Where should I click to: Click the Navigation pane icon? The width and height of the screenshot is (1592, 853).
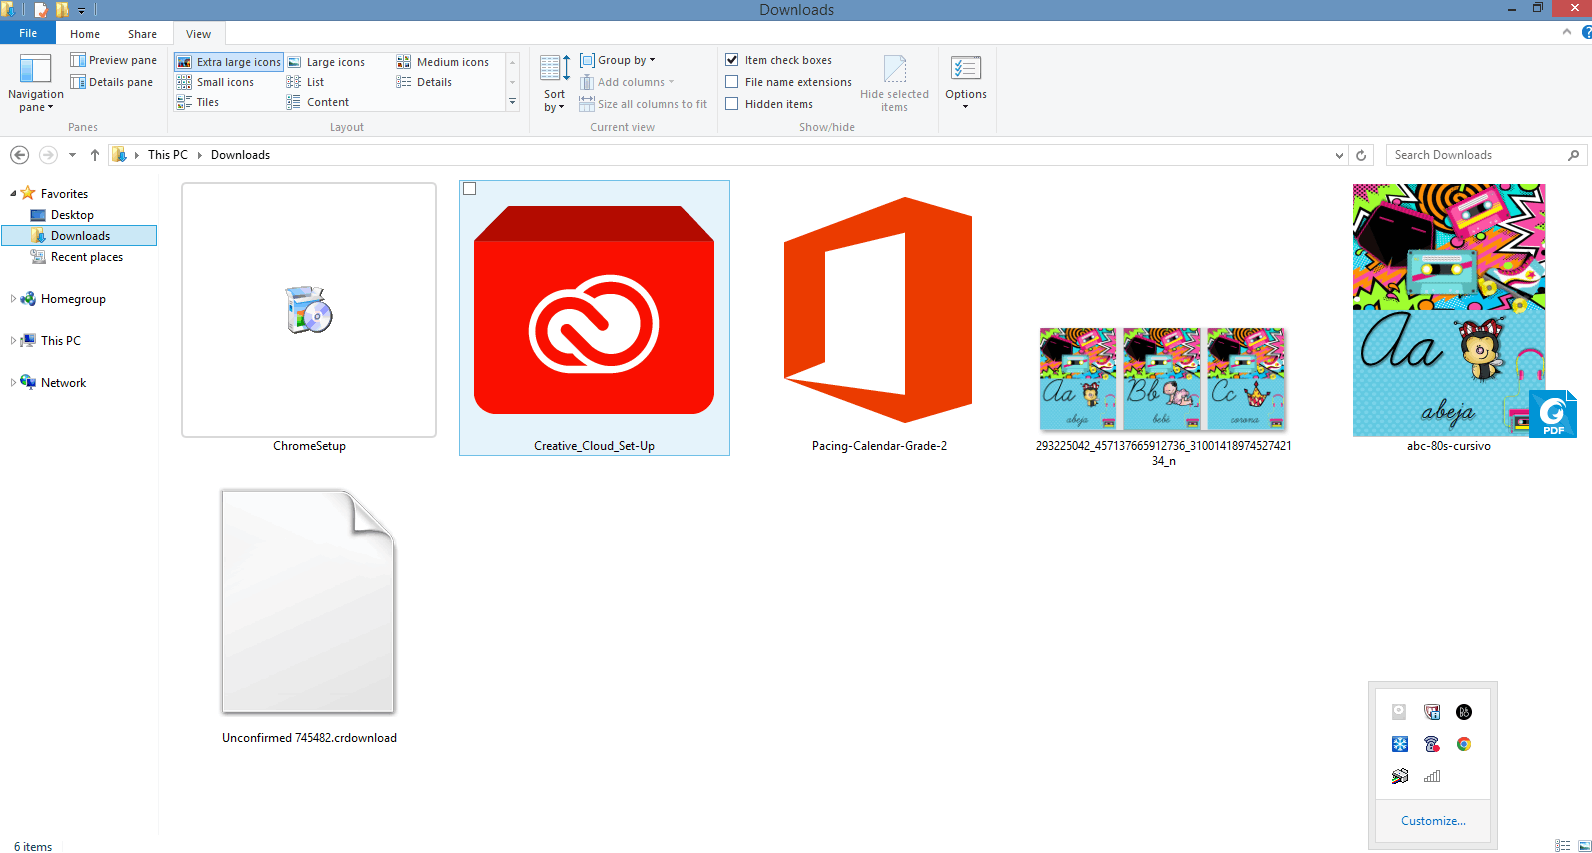point(36,69)
